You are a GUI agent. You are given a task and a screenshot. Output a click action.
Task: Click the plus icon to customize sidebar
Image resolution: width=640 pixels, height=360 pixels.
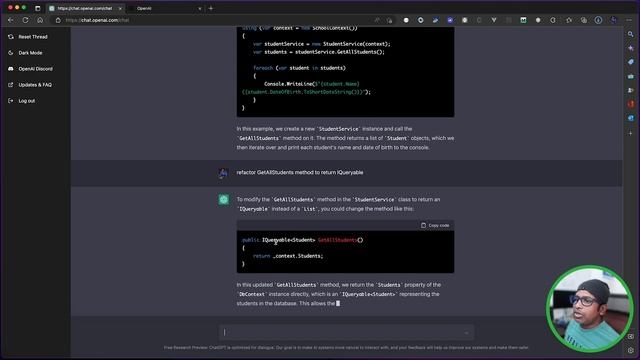tap(631, 133)
